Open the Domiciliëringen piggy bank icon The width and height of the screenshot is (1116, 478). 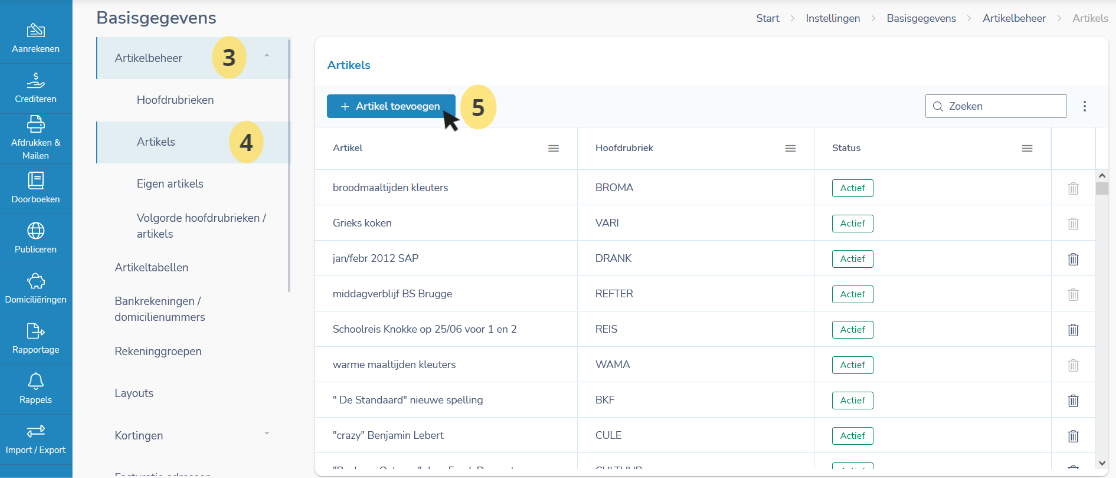point(36,281)
